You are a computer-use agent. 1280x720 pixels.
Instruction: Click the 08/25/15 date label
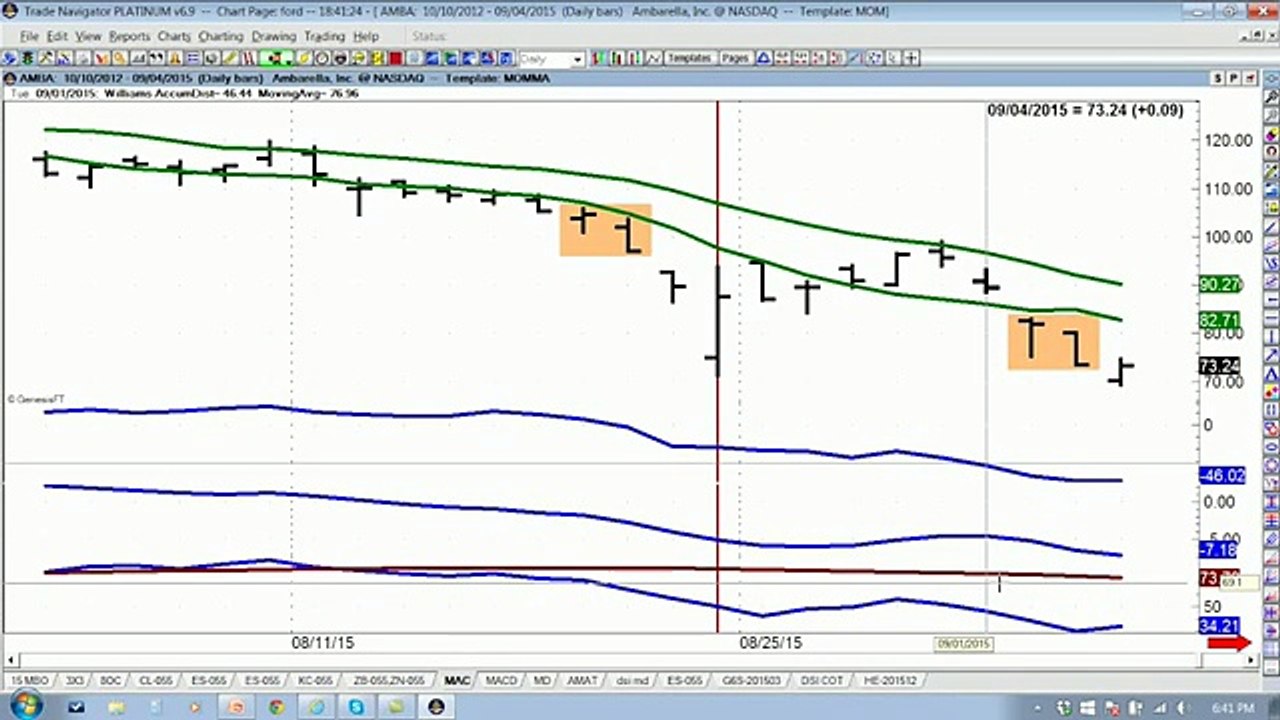[770, 643]
